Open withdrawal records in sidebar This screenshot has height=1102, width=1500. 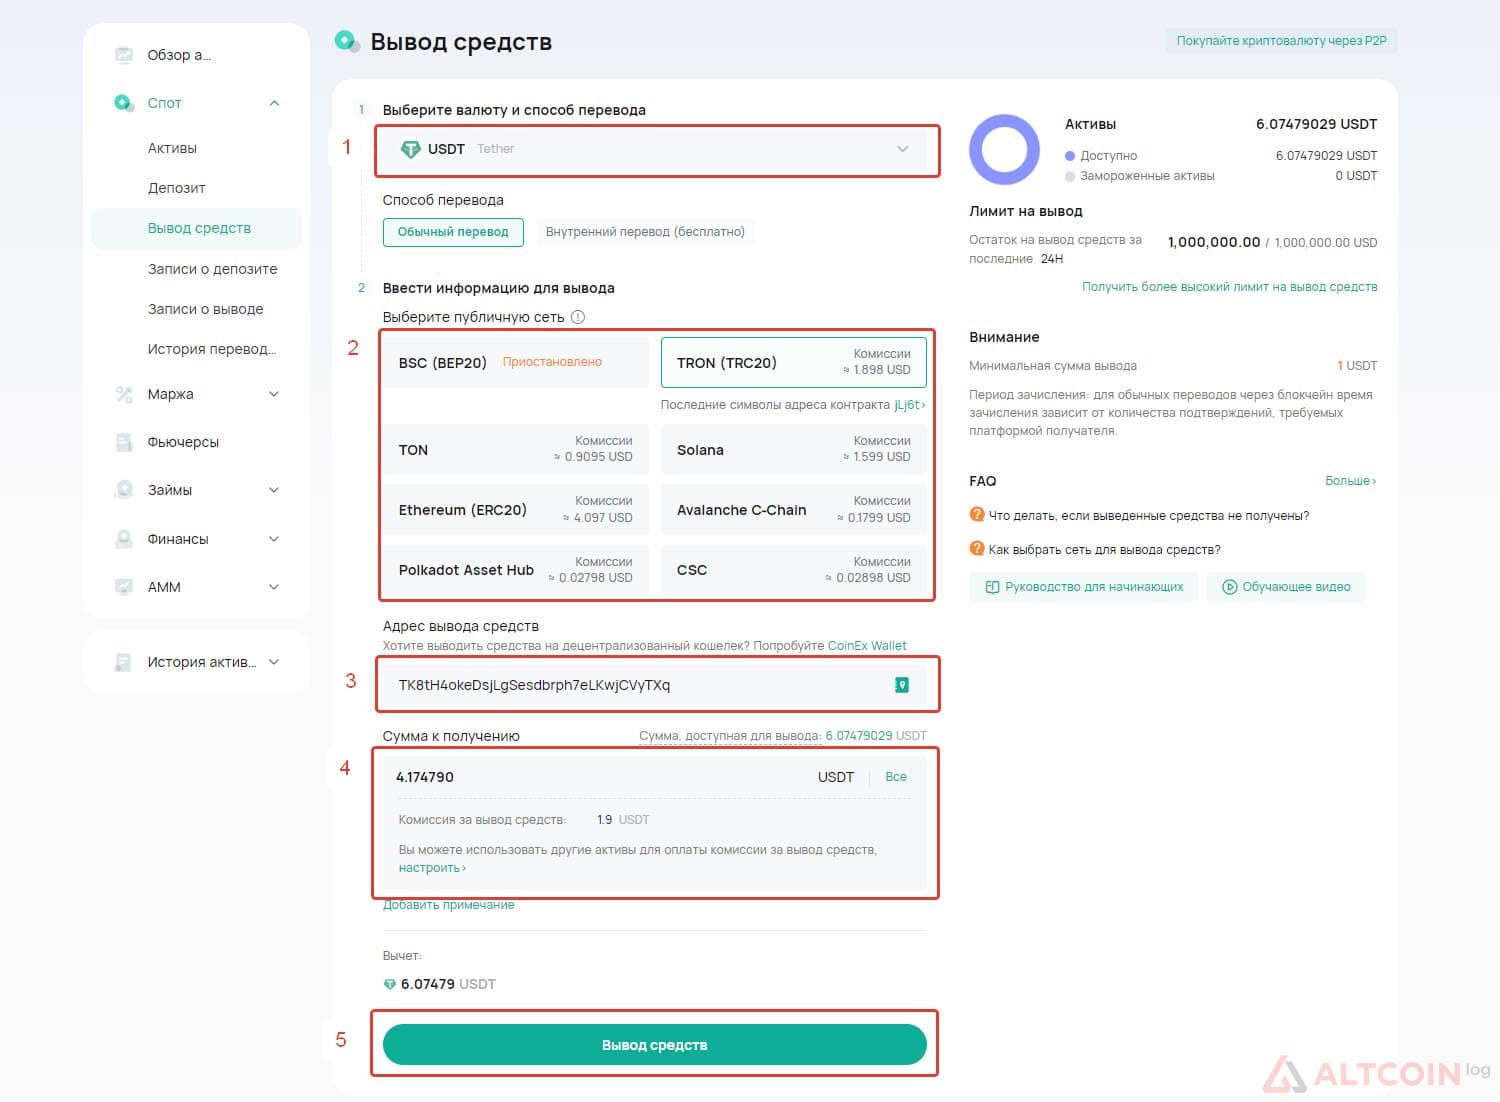coord(205,309)
